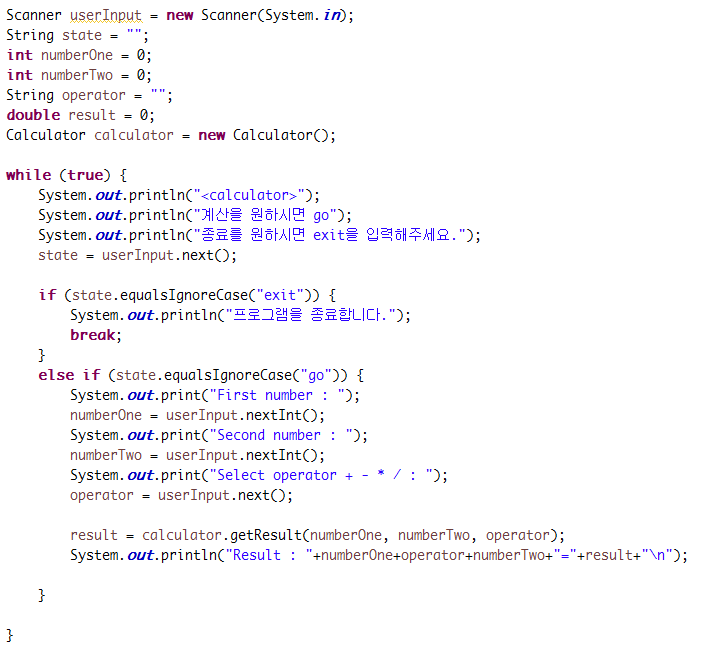Click the 'else if' equalsIgnoreCase("go") line
The height and width of the screenshot is (649, 706).
[x=201, y=375]
